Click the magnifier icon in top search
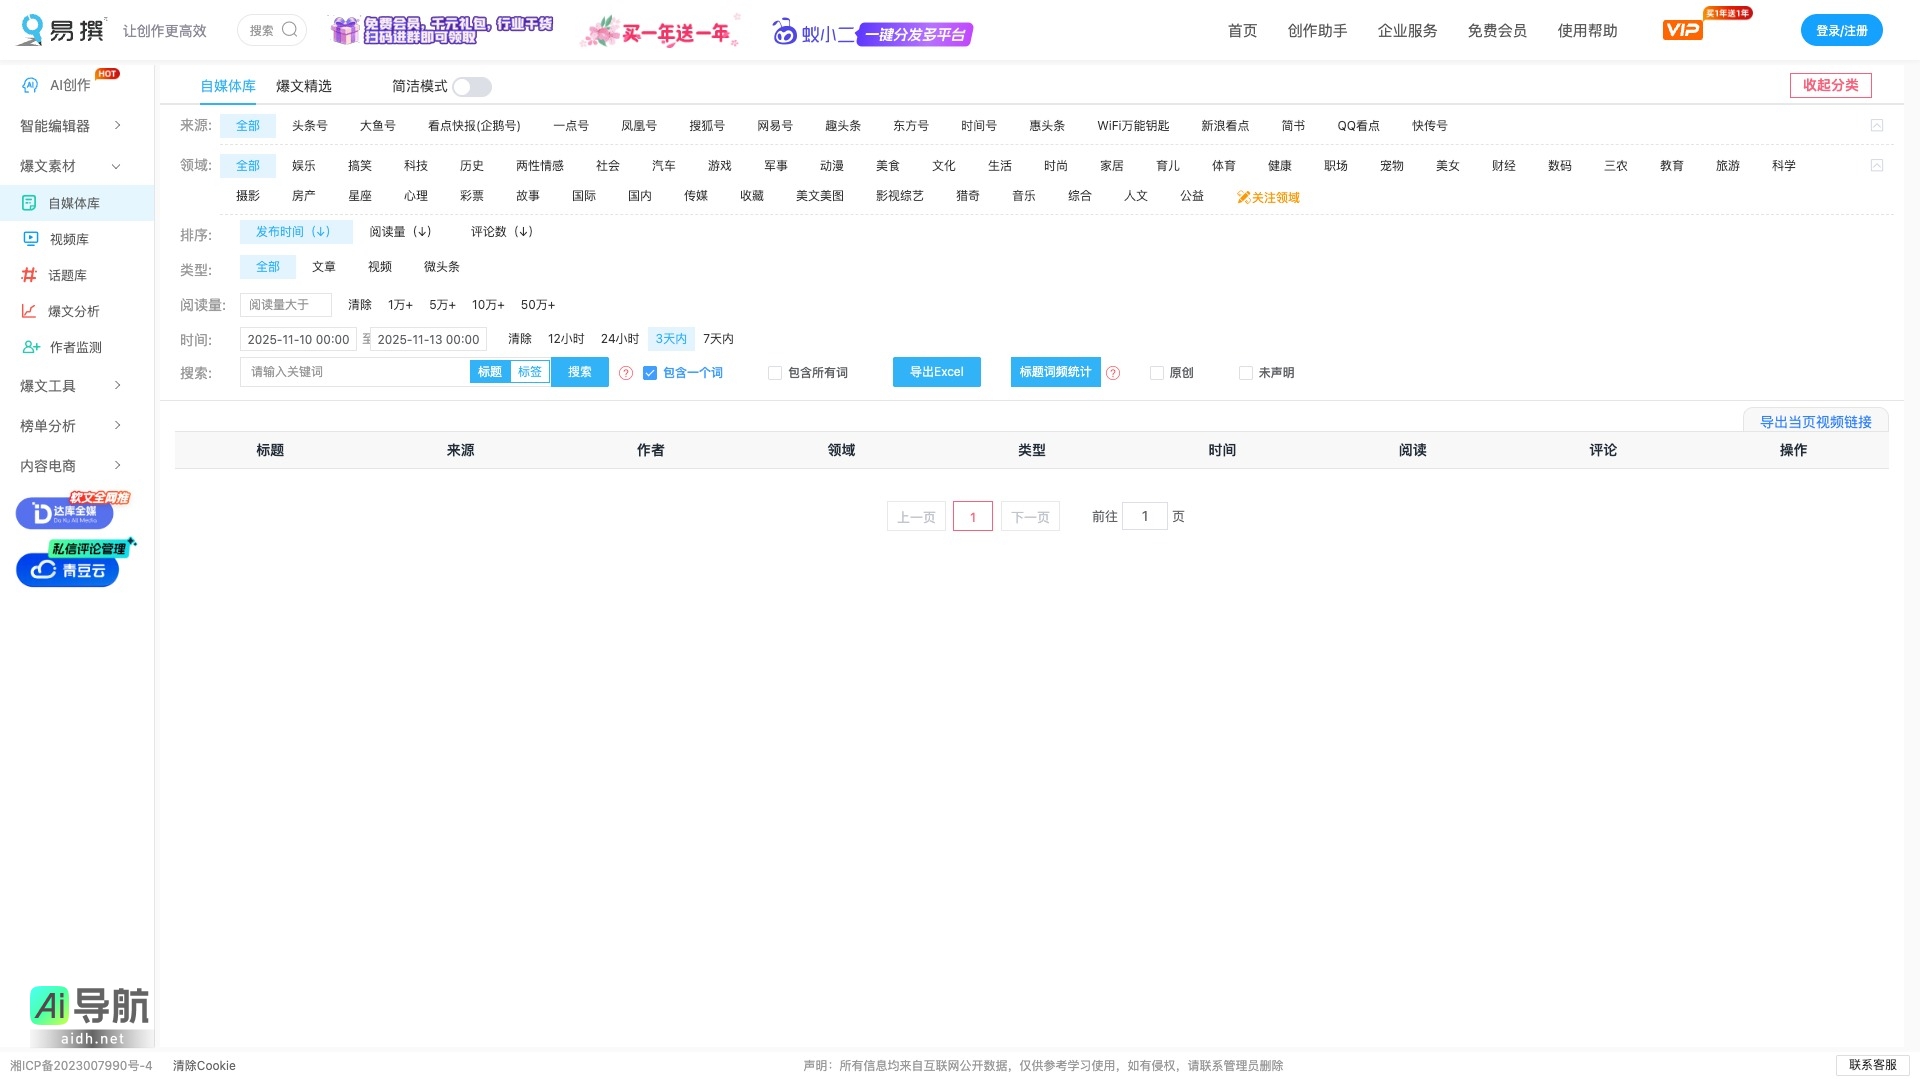 [290, 30]
